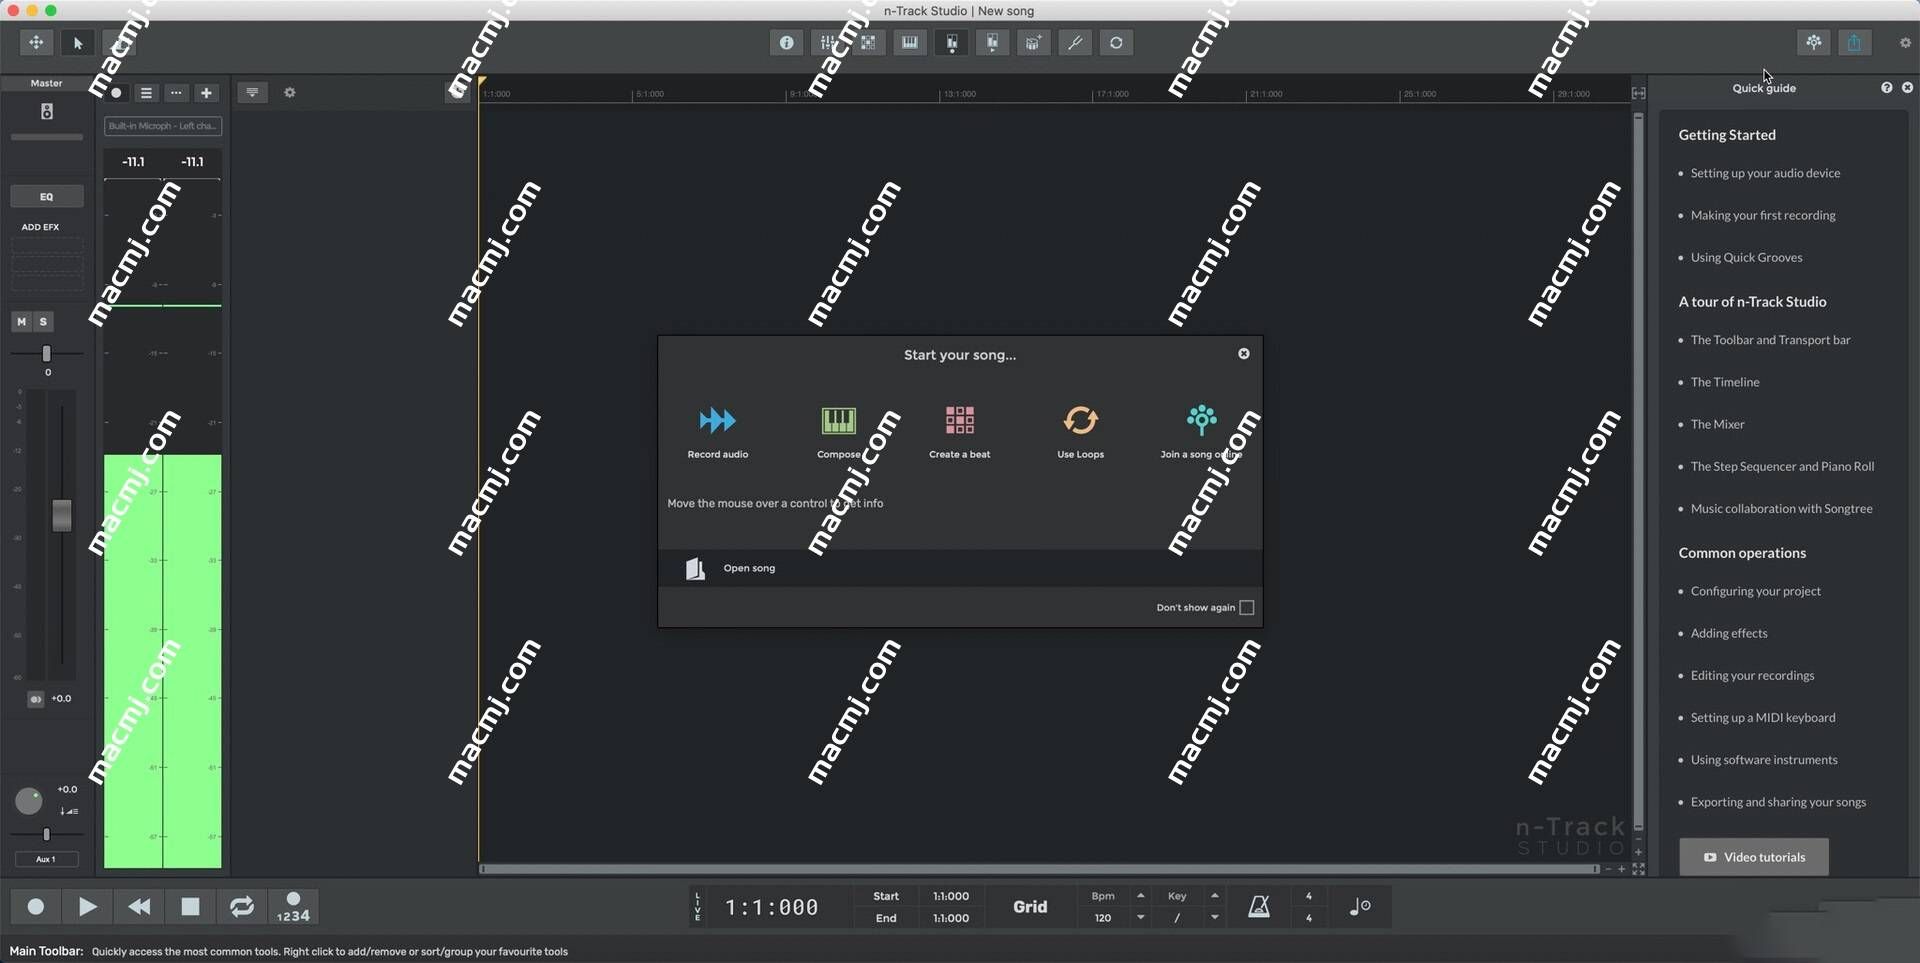Screen dimensions: 1920x963
Task: Click the drum/instrument add icon in toolbar
Action: click(x=1034, y=43)
